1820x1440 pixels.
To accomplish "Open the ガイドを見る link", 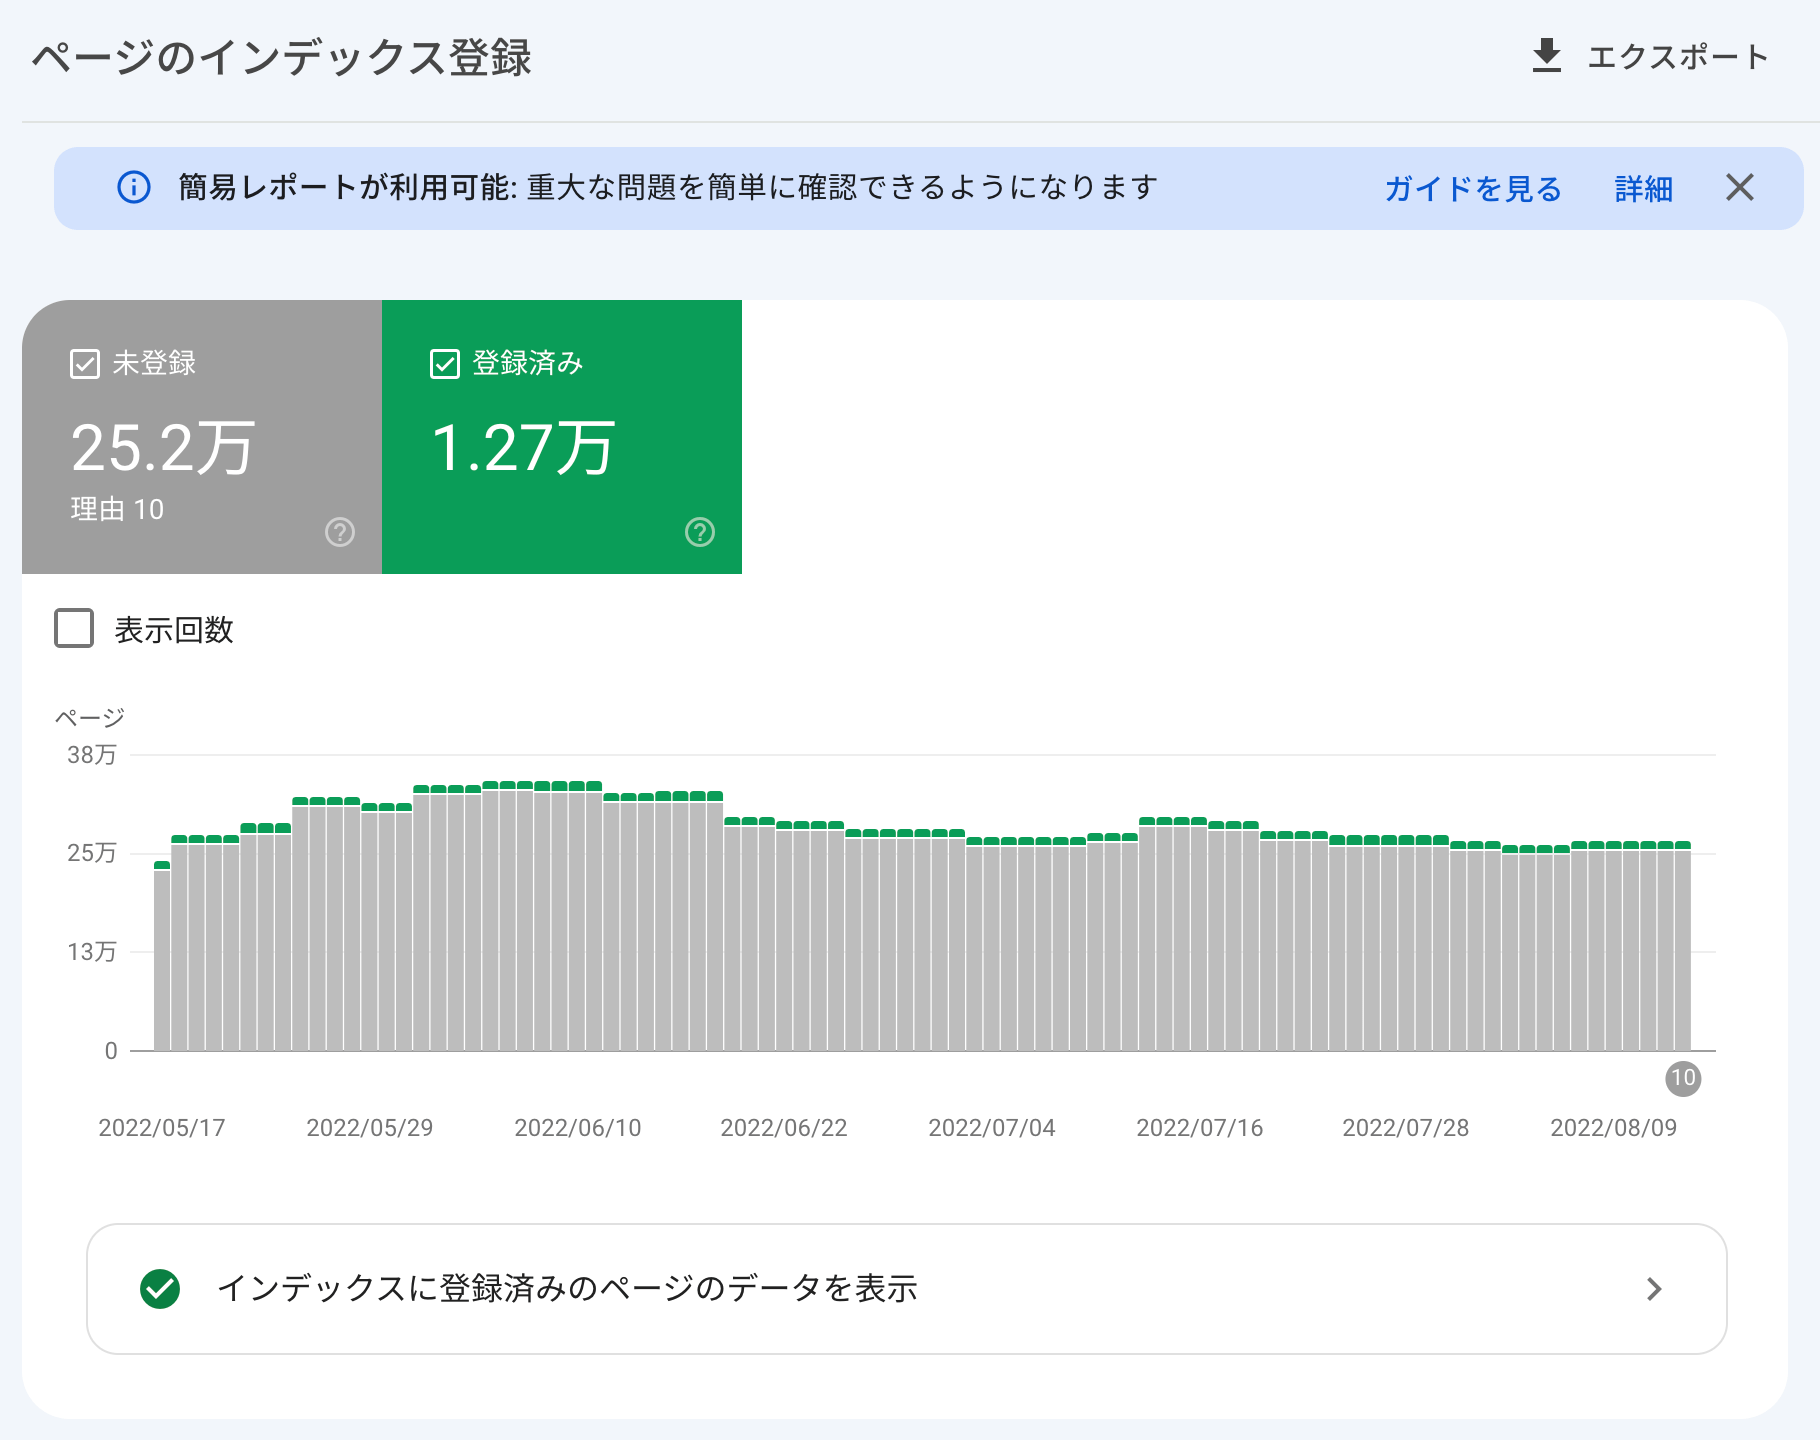I will [x=1473, y=188].
